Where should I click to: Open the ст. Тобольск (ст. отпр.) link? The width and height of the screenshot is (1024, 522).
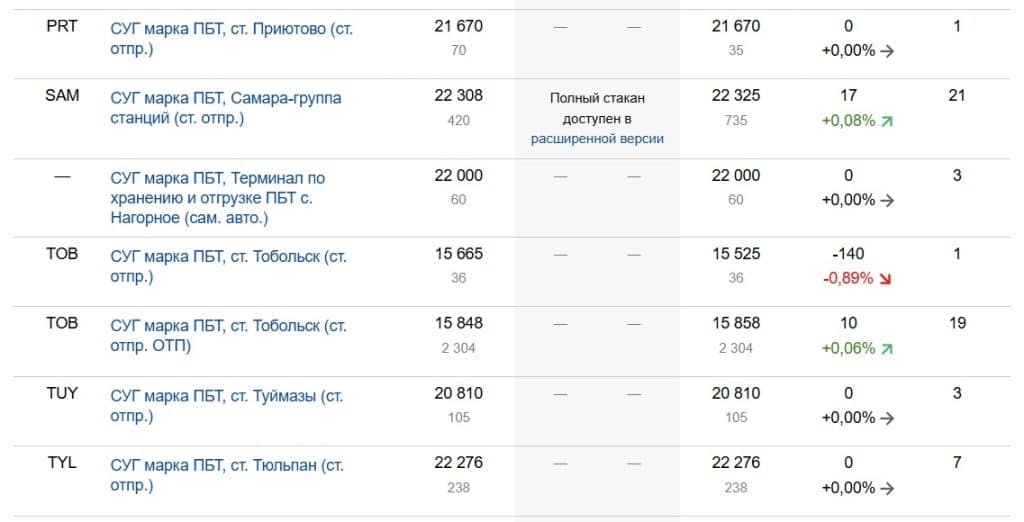(228, 266)
